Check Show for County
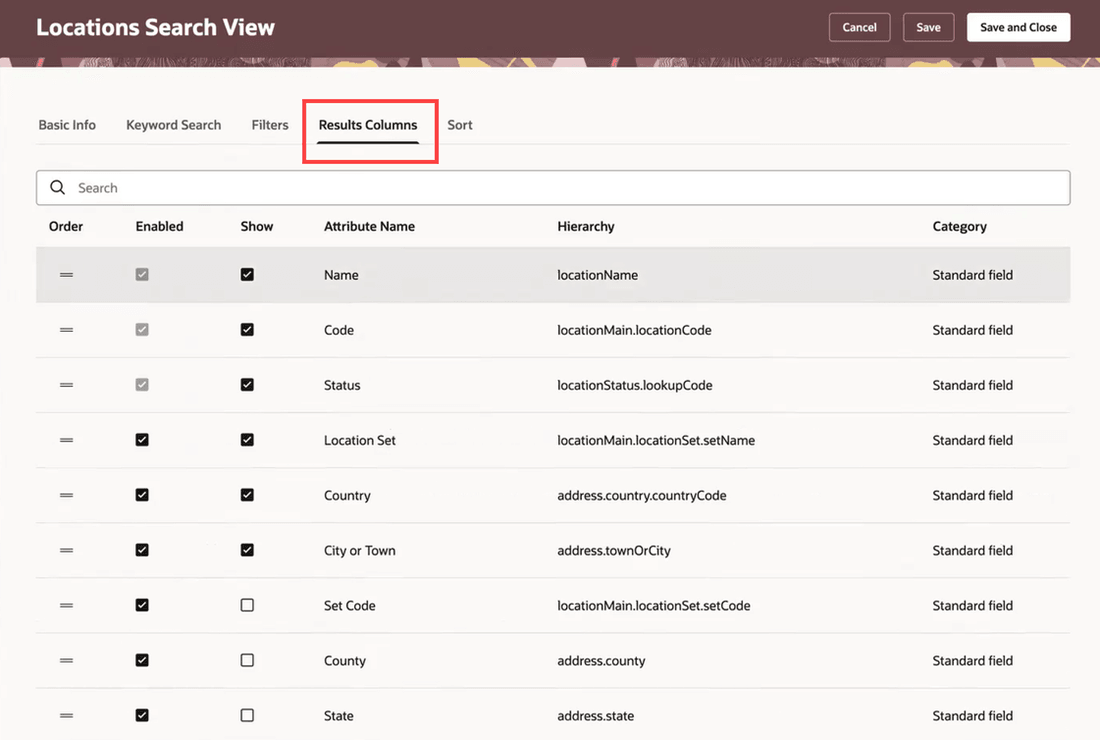Image resolution: width=1100 pixels, height=740 pixels. [x=247, y=660]
